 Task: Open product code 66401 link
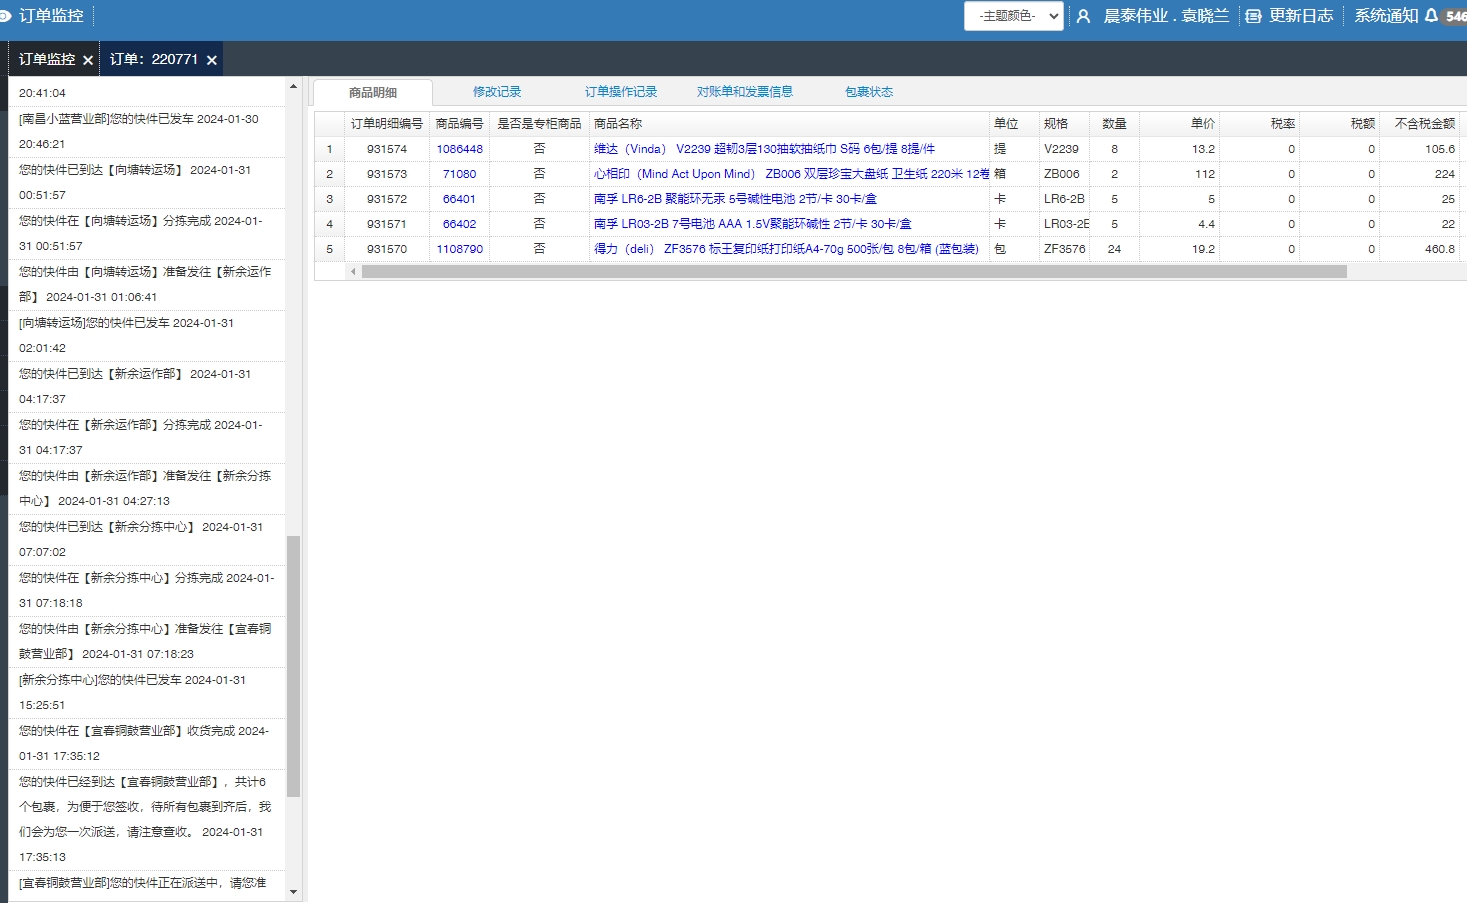coord(459,199)
